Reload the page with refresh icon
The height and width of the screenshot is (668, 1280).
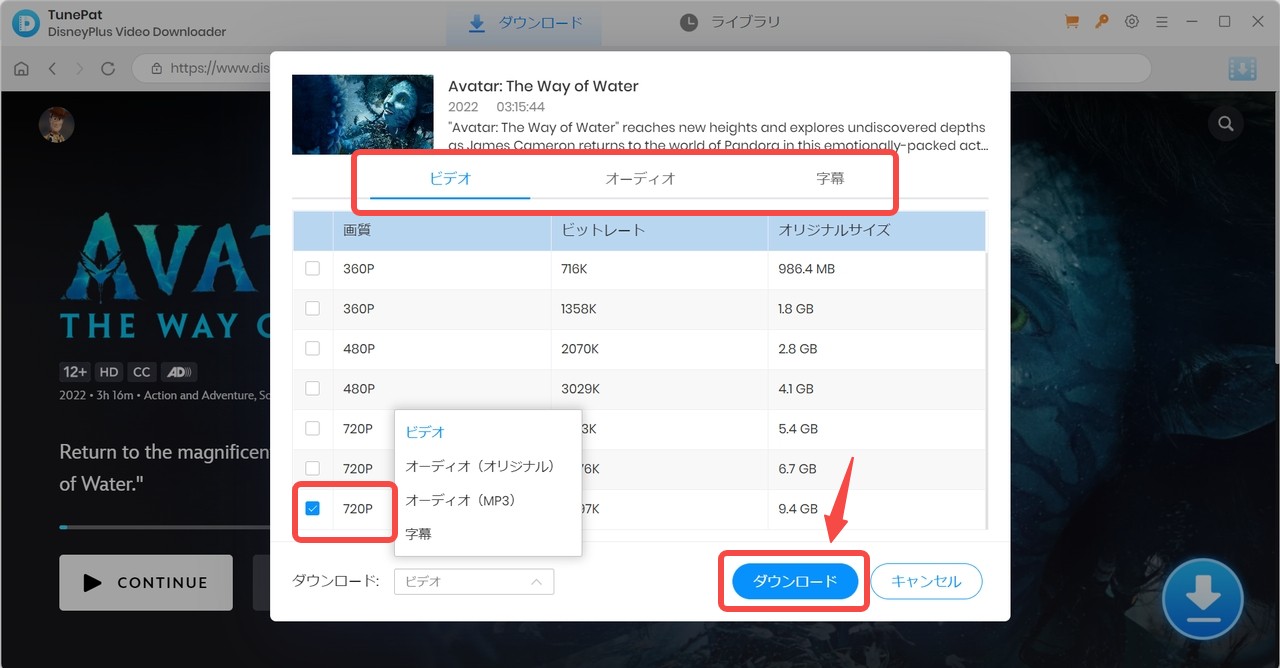coord(108,69)
